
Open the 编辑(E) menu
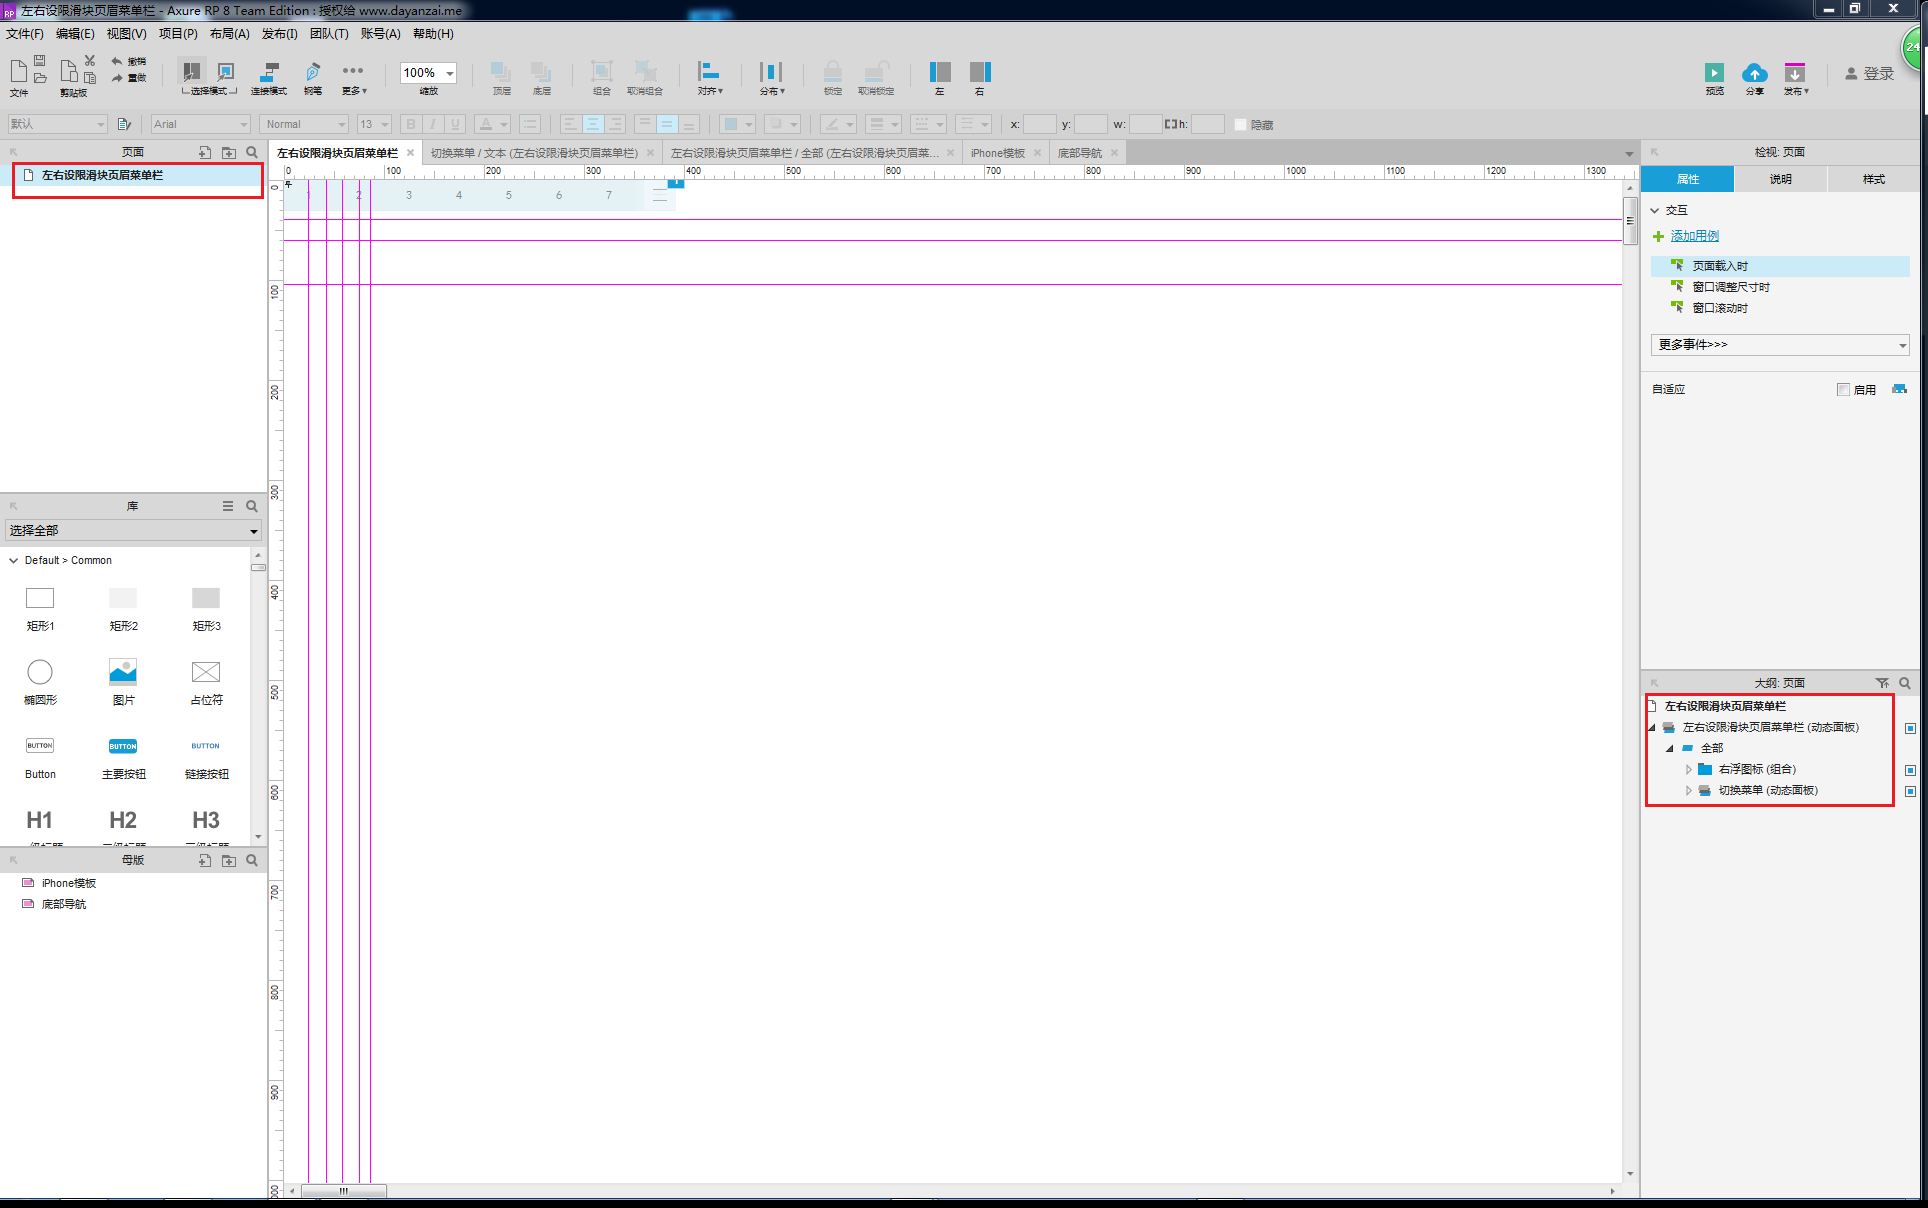coord(75,34)
